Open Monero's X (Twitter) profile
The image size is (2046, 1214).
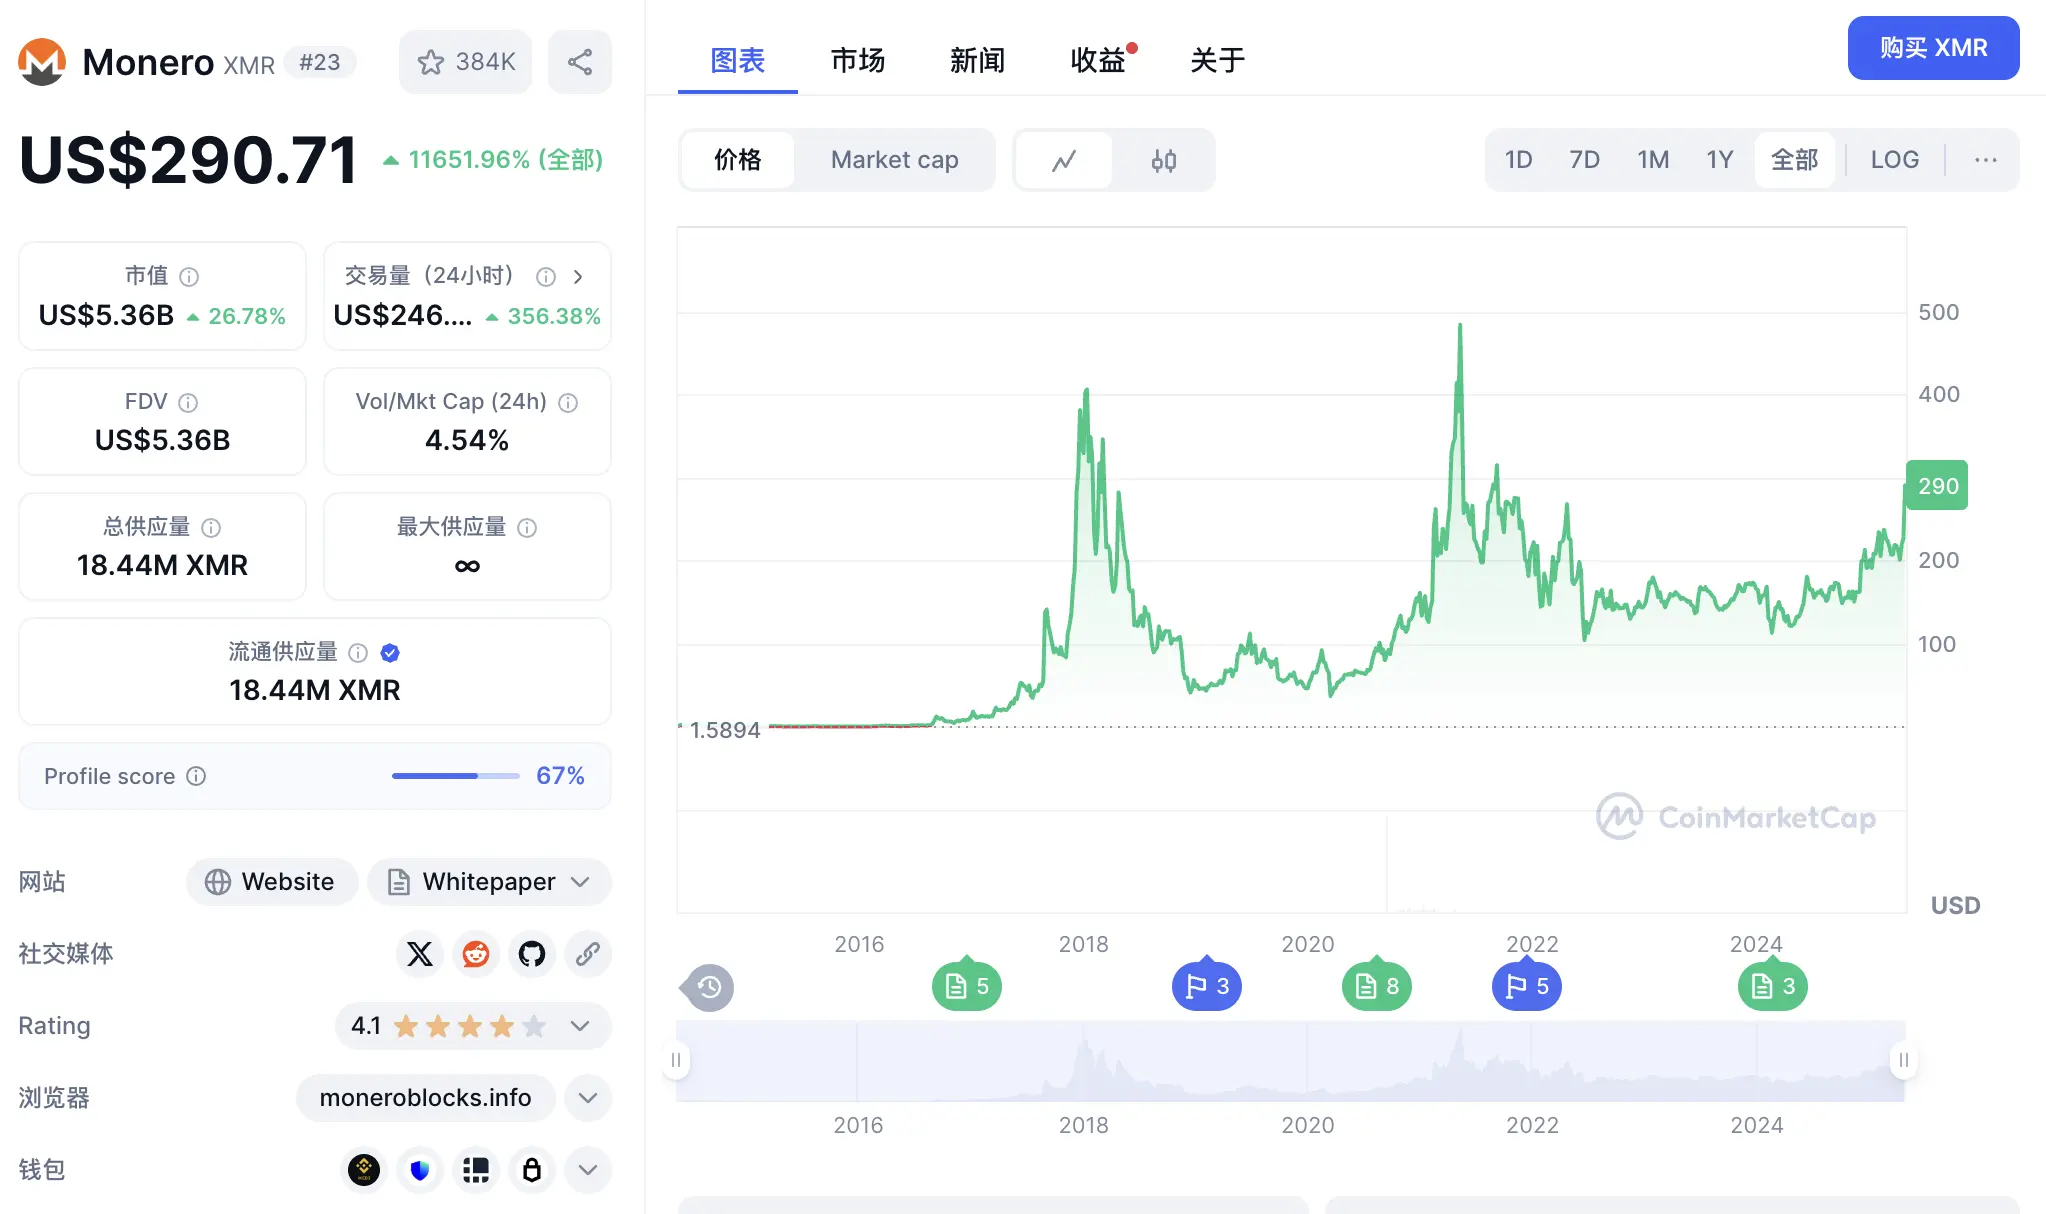pyautogui.click(x=419, y=954)
